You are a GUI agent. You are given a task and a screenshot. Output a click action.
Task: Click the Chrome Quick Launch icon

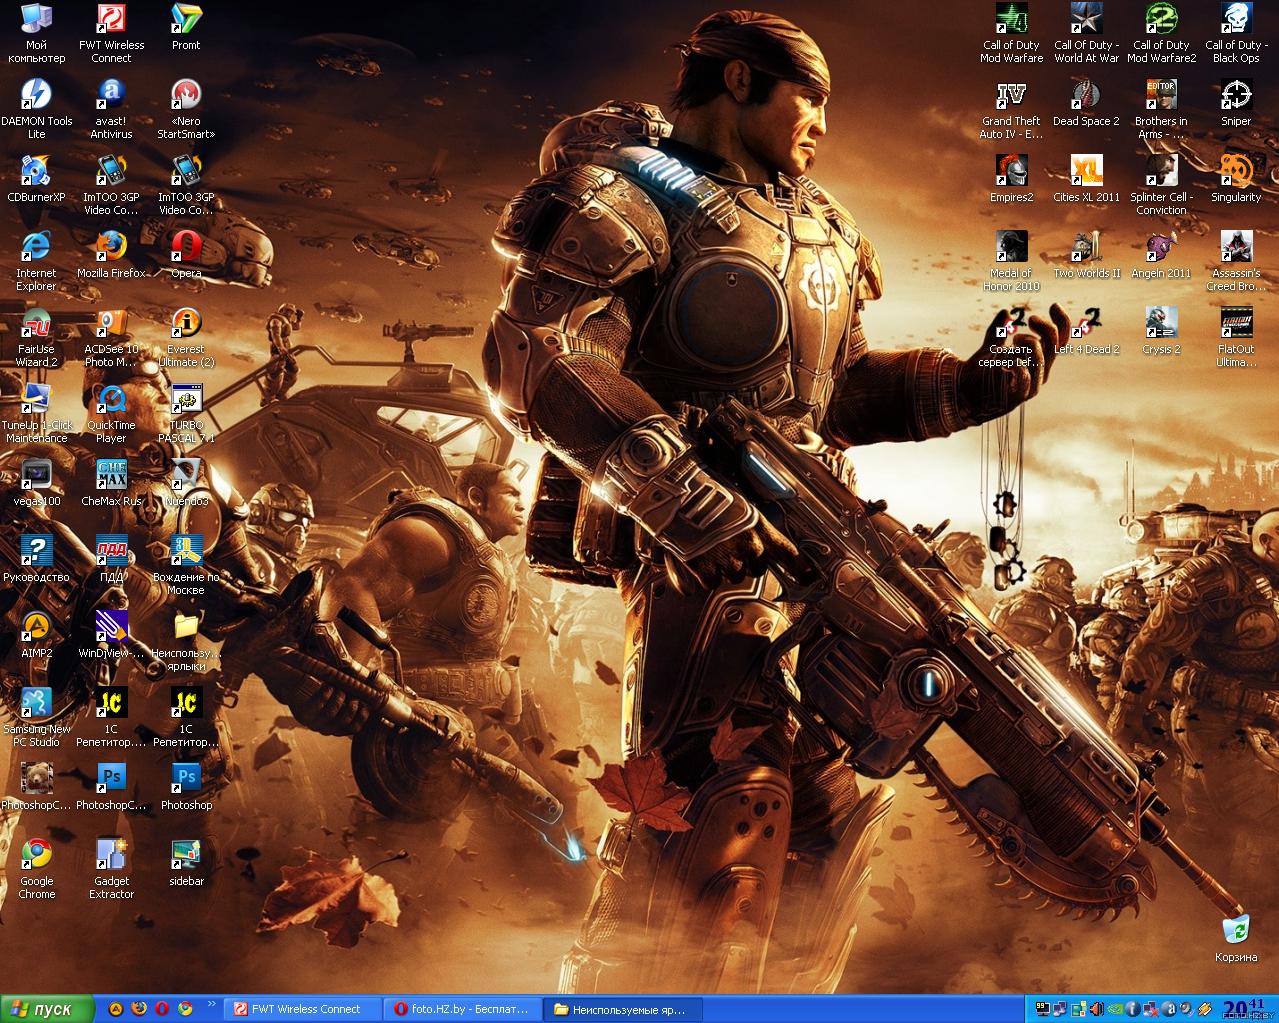[185, 1009]
